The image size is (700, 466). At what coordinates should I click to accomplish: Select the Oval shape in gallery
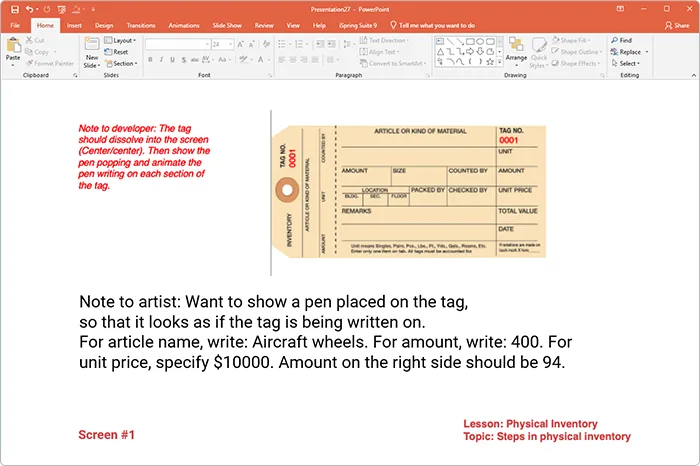coord(480,42)
